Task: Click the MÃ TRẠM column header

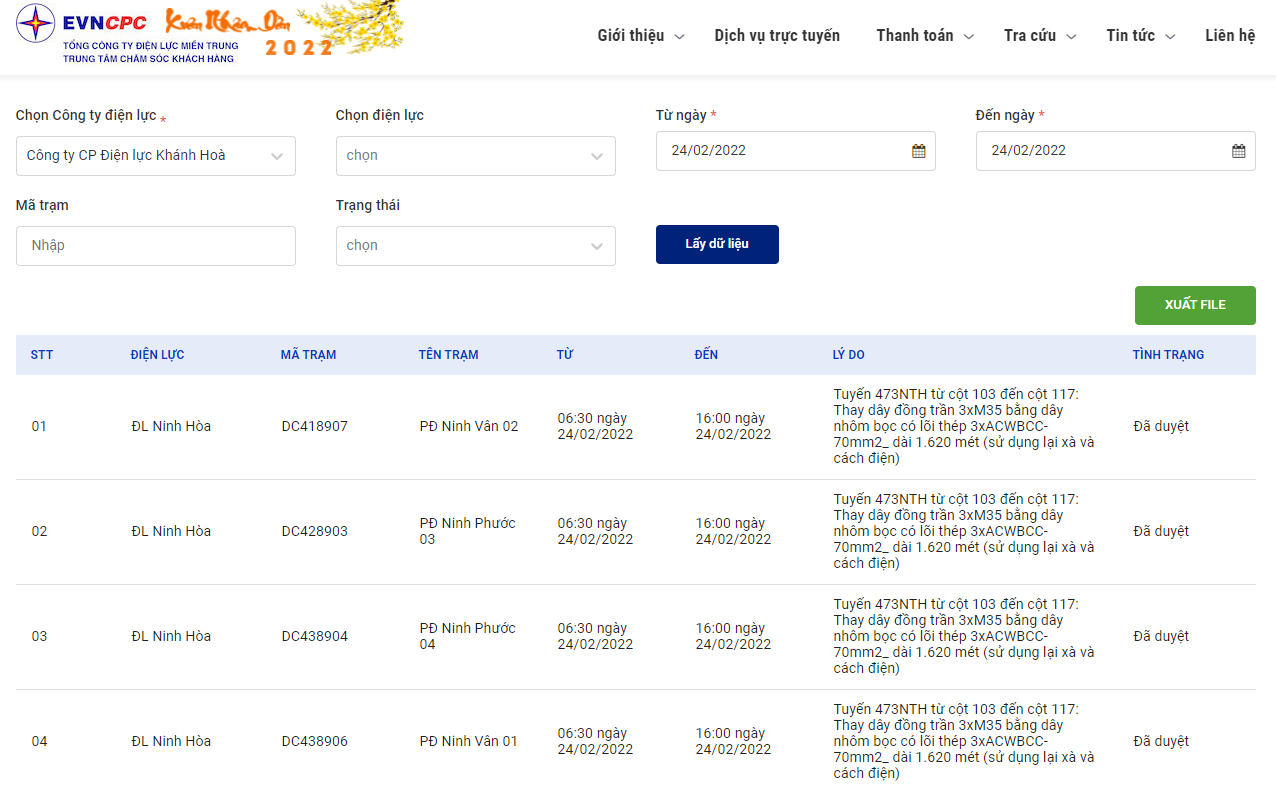Action: pos(308,355)
